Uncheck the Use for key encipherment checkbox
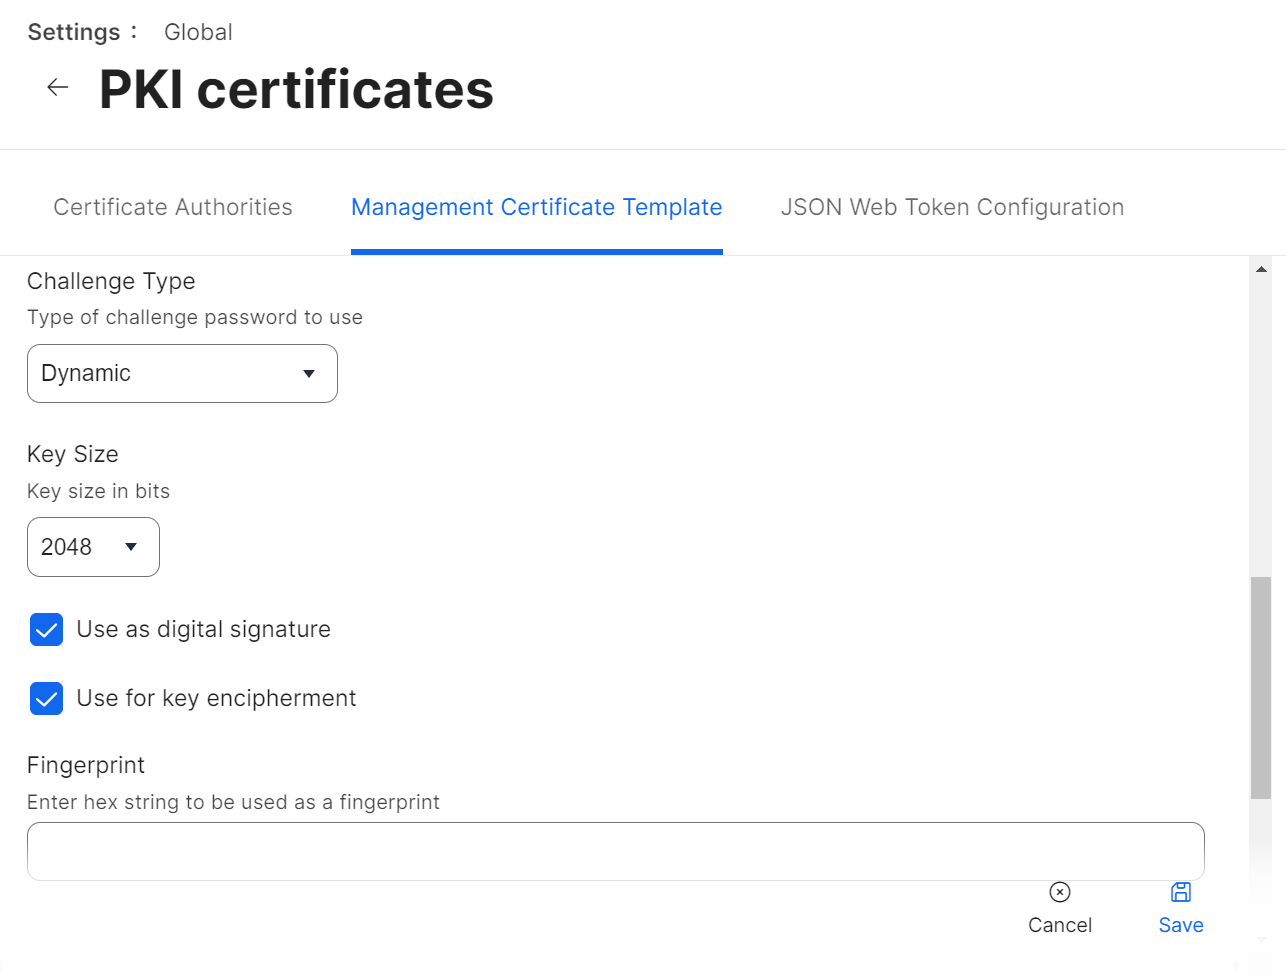Image resolution: width=1286 pixels, height=977 pixels. click(x=47, y=699)
